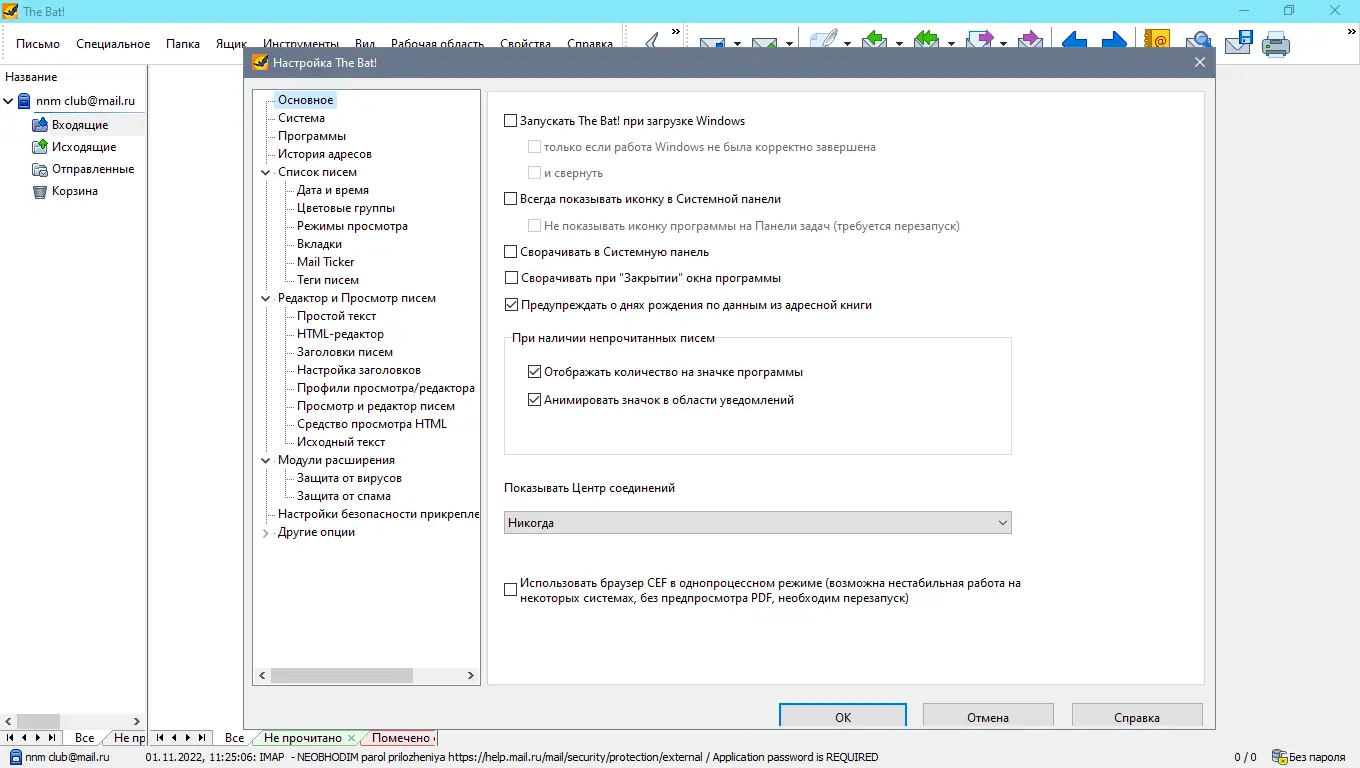
Task: Tick Всегда показывать иконку в Системной панели
Action: click(511, 199)
